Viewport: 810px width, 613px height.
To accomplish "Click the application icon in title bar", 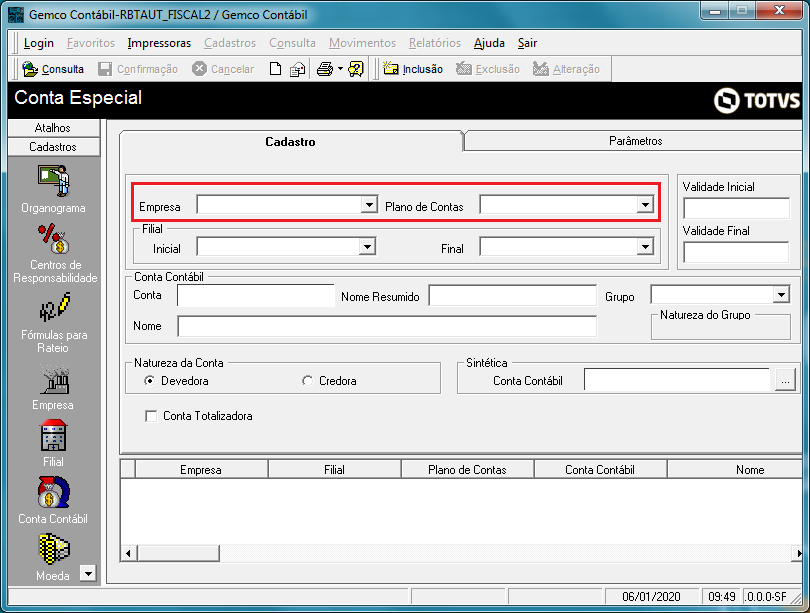I will 17,14.
